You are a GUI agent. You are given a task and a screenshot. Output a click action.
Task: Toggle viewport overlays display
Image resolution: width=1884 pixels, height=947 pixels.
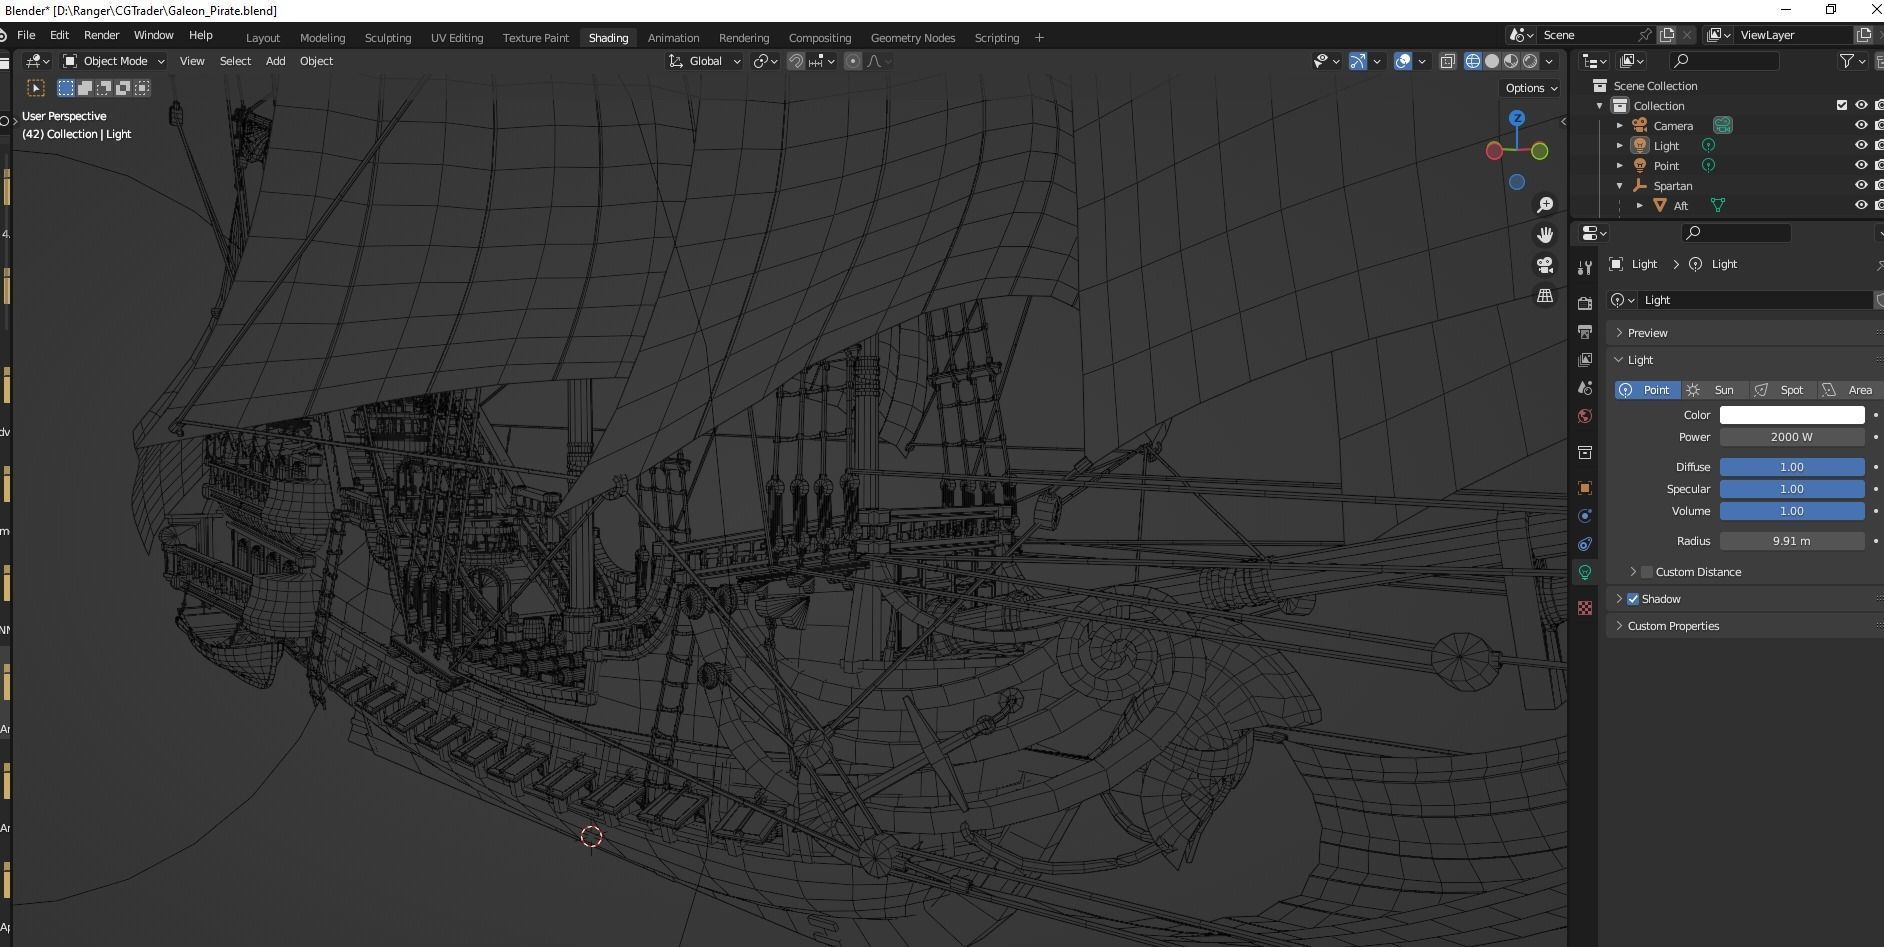click(1403, 61)
